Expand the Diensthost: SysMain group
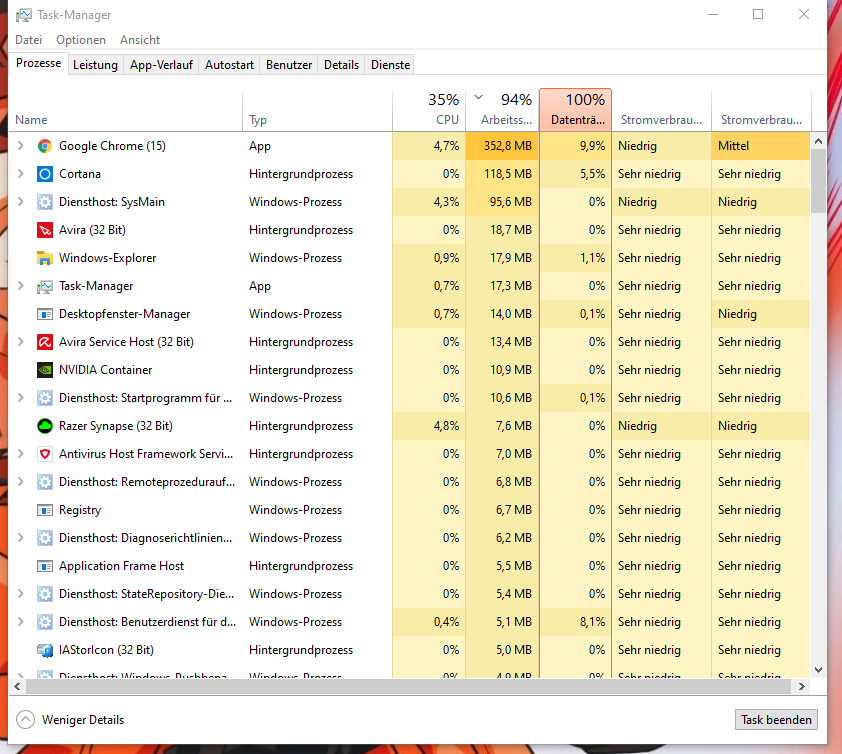 (x=20, y=201)
